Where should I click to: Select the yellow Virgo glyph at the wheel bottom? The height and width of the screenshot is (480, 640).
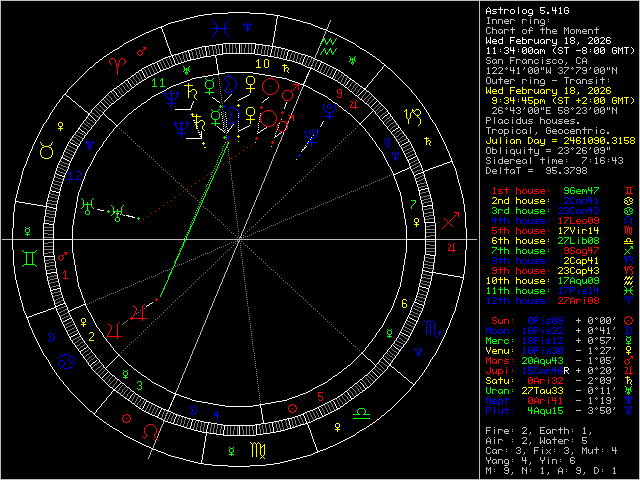click(x=256, y=451)
